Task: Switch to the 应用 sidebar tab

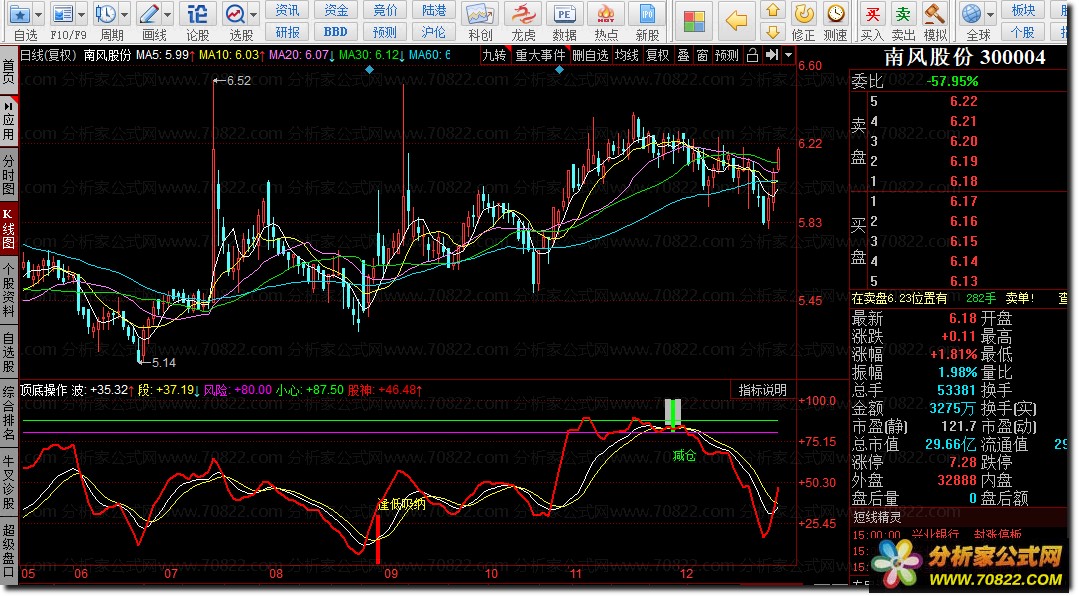Action: point(8,122)
